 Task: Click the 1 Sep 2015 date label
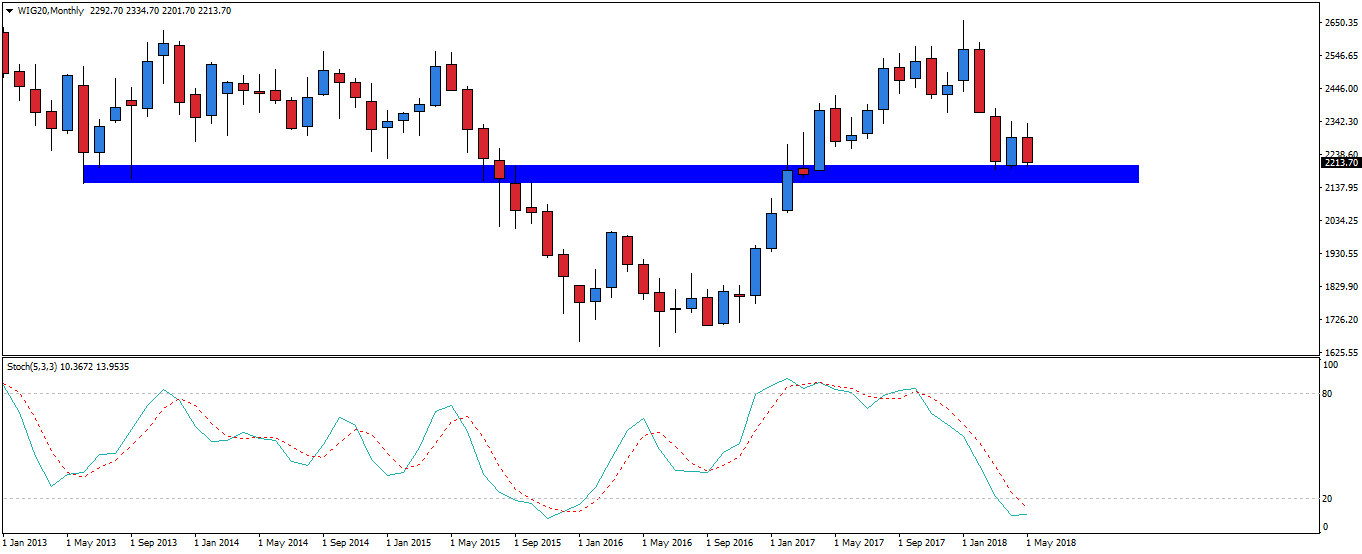(x=538, y=543)
